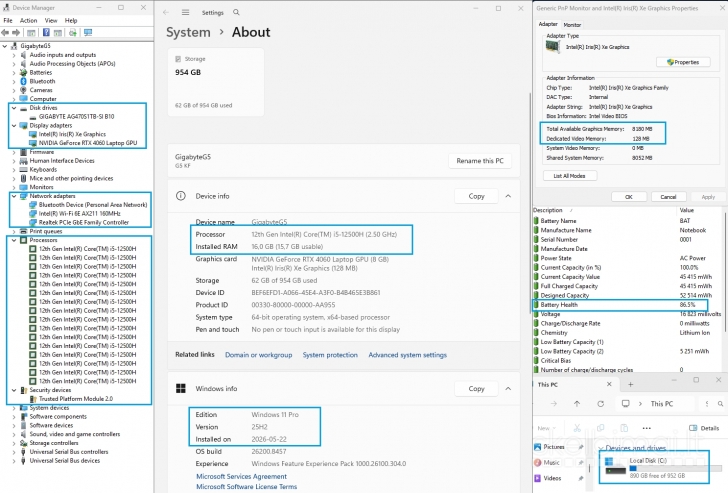The image size is (728, 493).
Task: Click Rename this PC button
Action: (x=480, y=161)
